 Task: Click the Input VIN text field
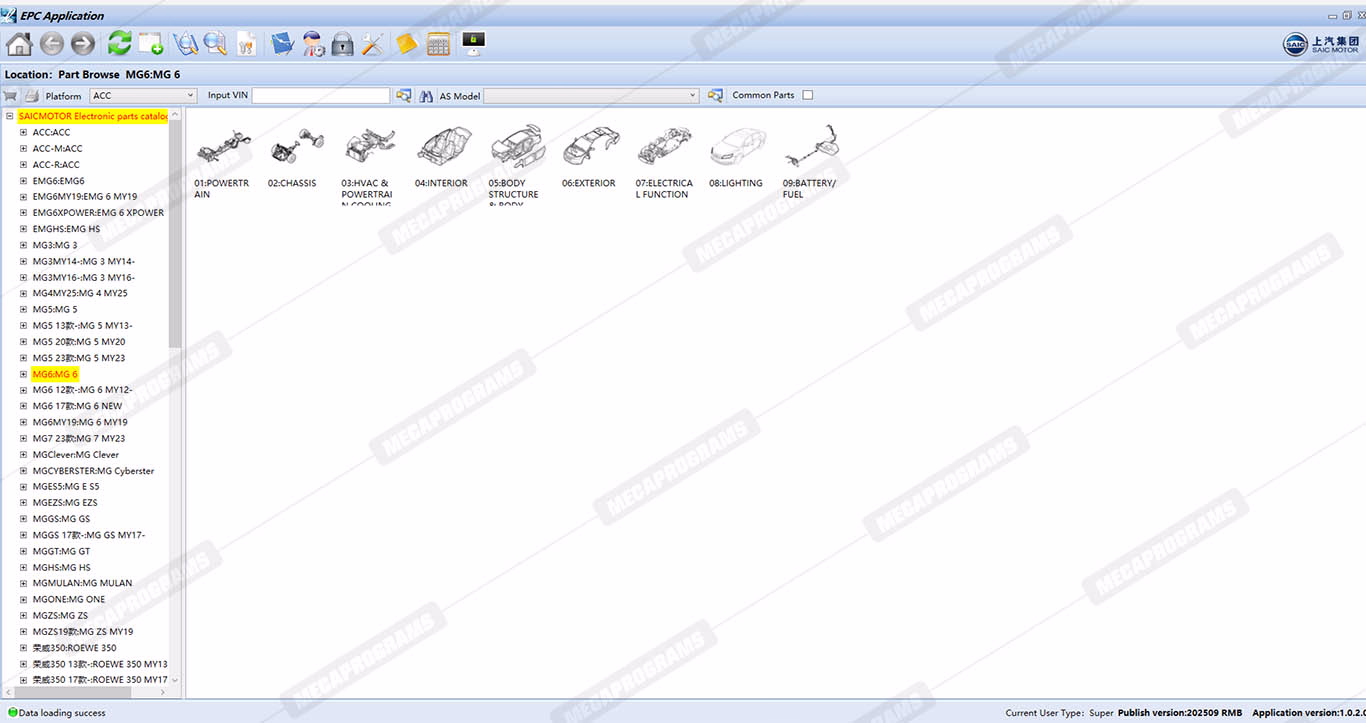(x=320, y=96)
